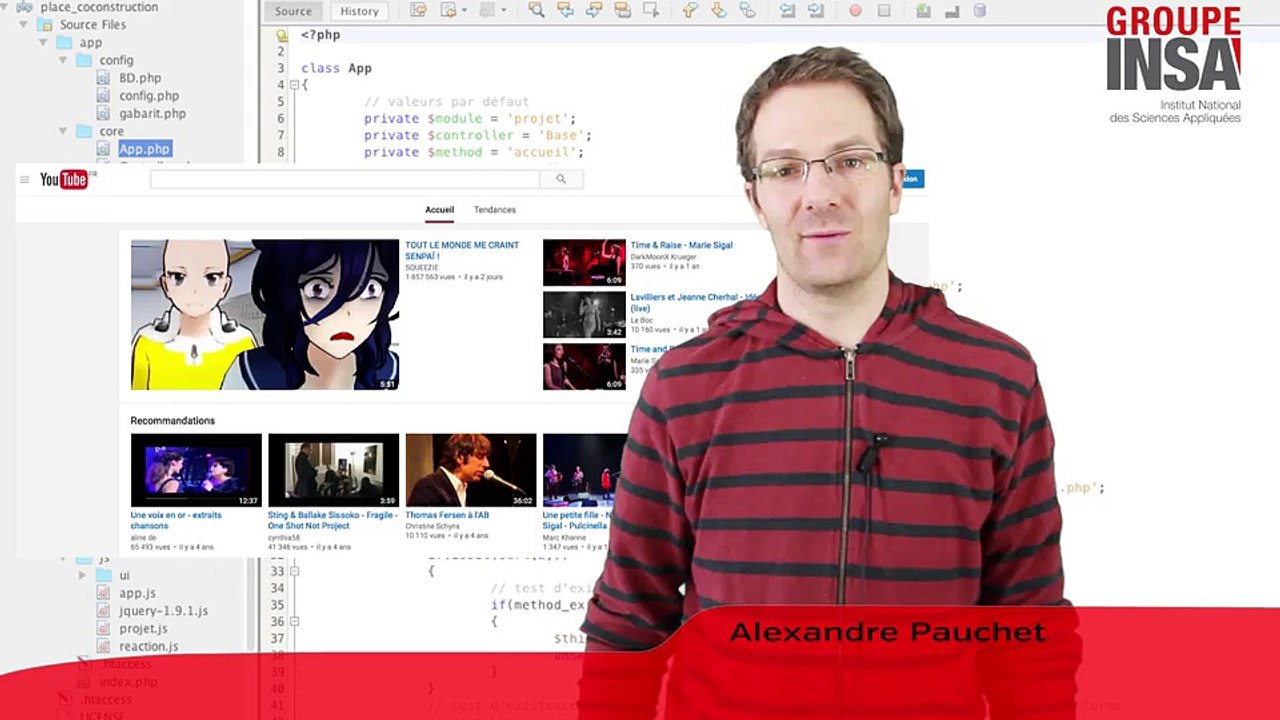The width and height of the screenshot is (1280, 720).
Task: Collapse the class code fold on line 4
Action: (x=294, y=85)
